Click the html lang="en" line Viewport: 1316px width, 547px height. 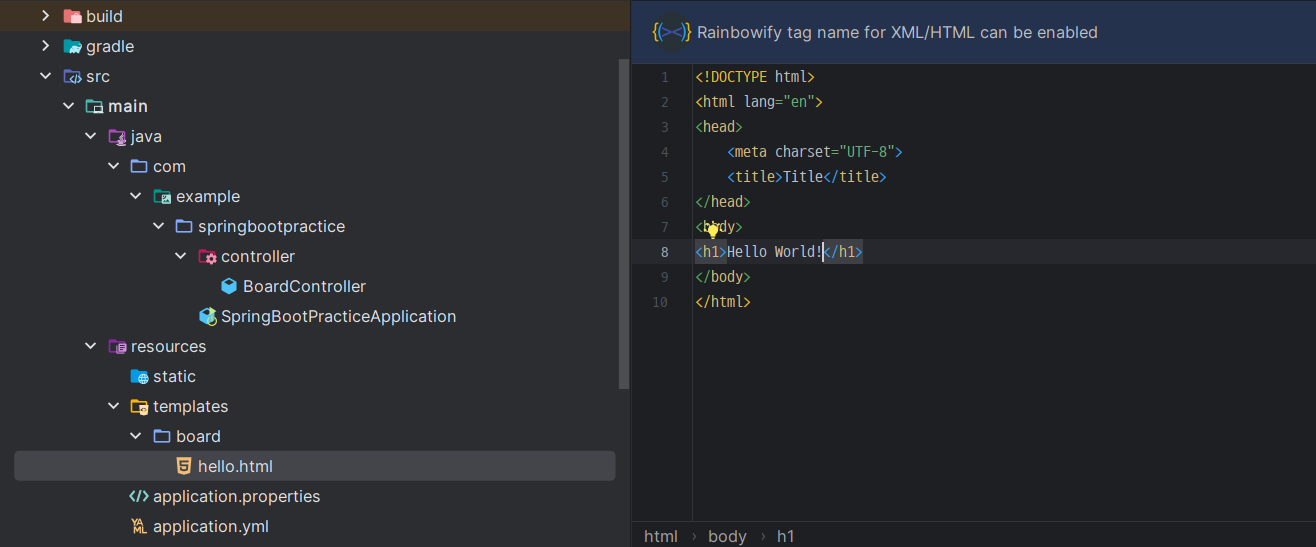tap(759, 102)
